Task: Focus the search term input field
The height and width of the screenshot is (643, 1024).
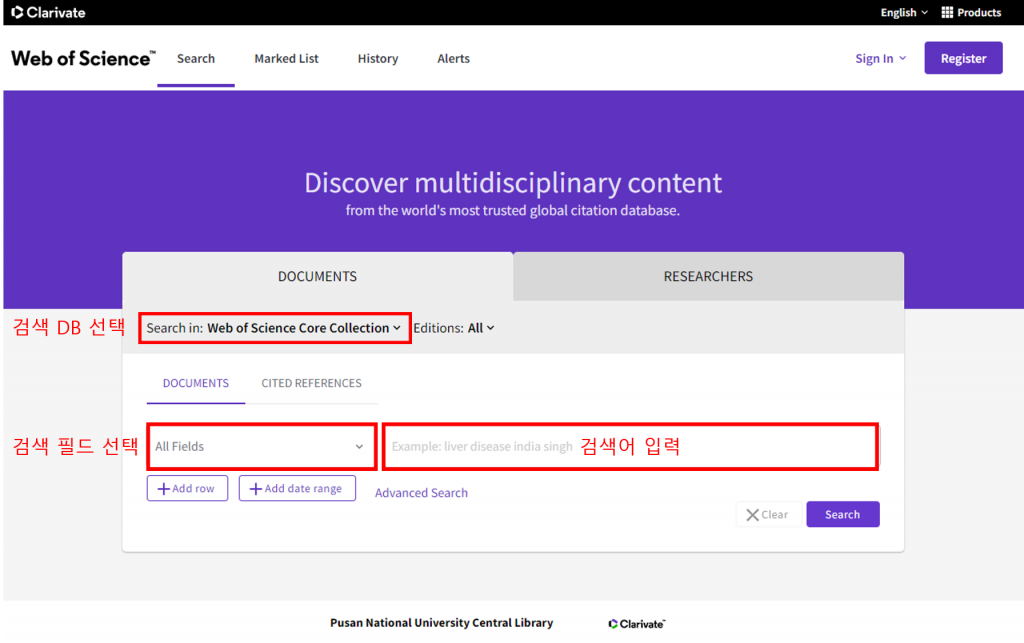Action: pos(630,447)
